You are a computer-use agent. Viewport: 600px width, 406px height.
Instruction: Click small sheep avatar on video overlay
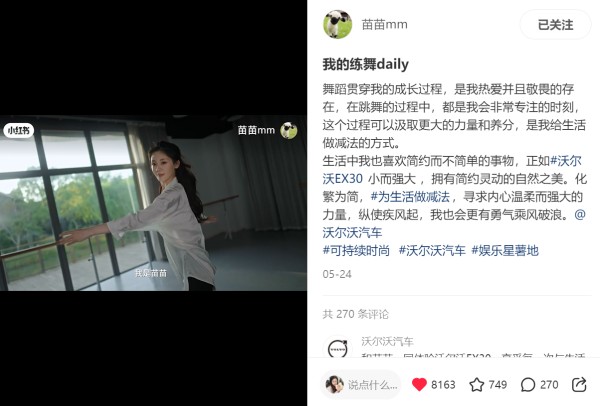pos(289,130)
